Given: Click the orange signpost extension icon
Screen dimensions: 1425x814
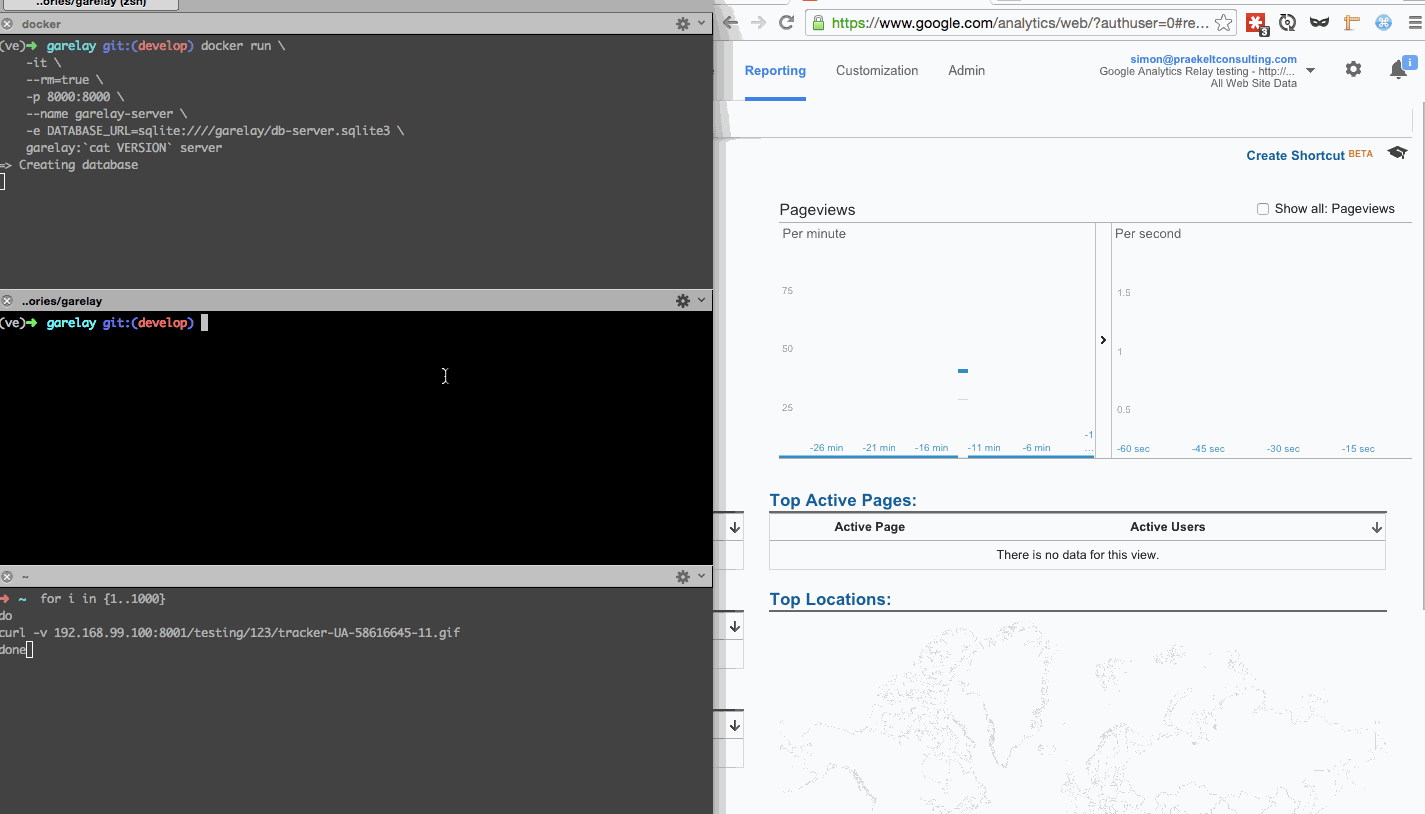Looking at the screenshot, I should tap(1352, 22).
